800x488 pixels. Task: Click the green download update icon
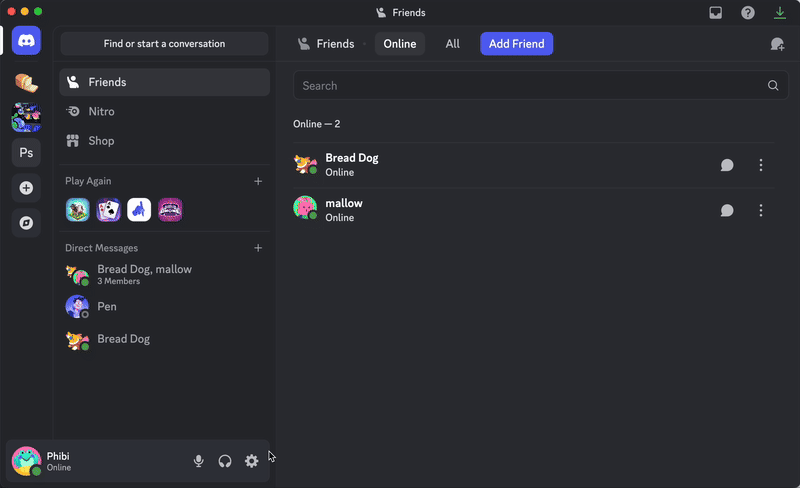coord(780,13)
